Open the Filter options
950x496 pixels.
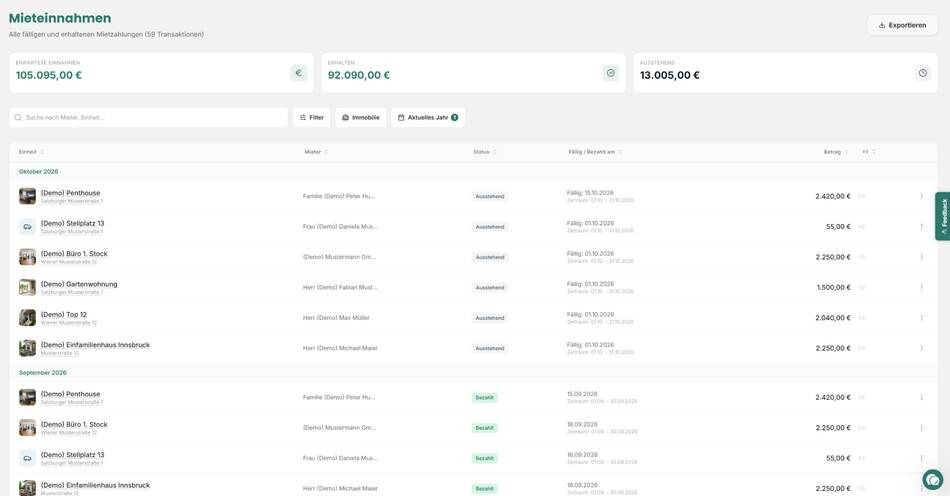[x=312, y=117]
